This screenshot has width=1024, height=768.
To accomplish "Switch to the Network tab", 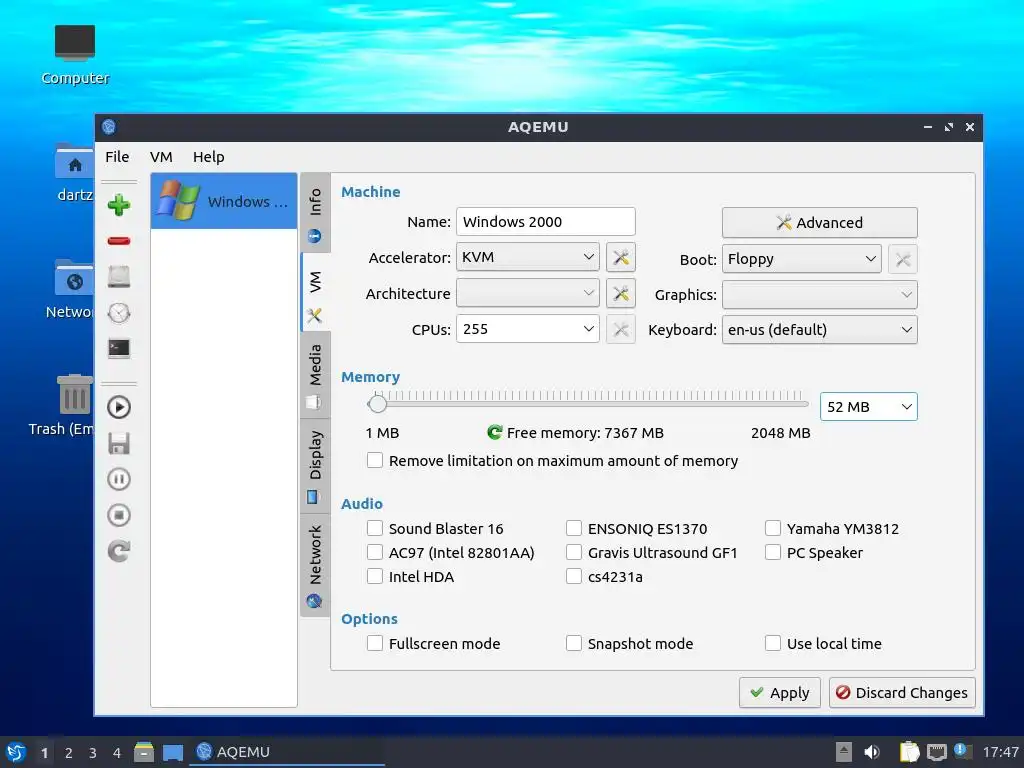I will point(315,566).
